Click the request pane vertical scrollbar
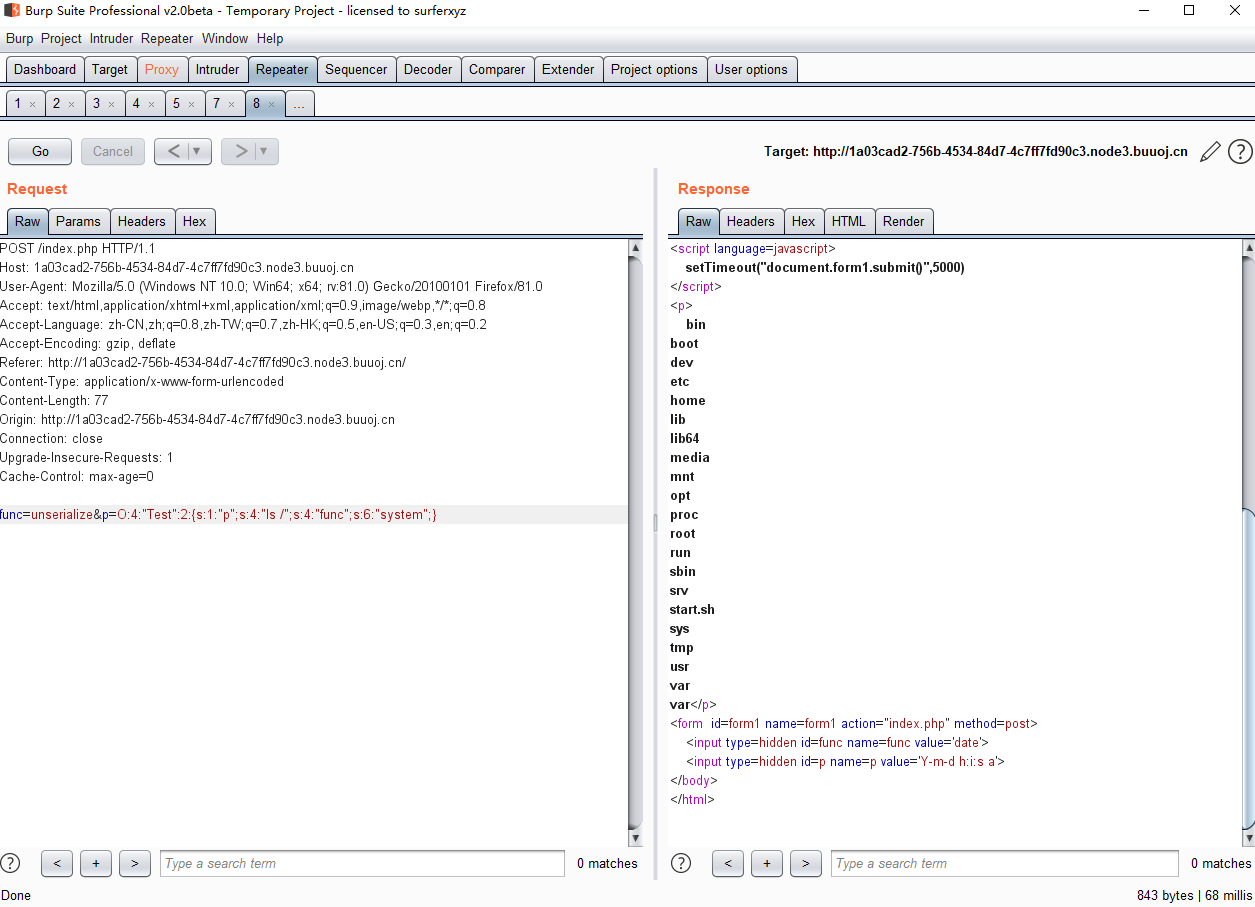Image resolution: width=1255 pixels, height=907 pixels. 635,542
